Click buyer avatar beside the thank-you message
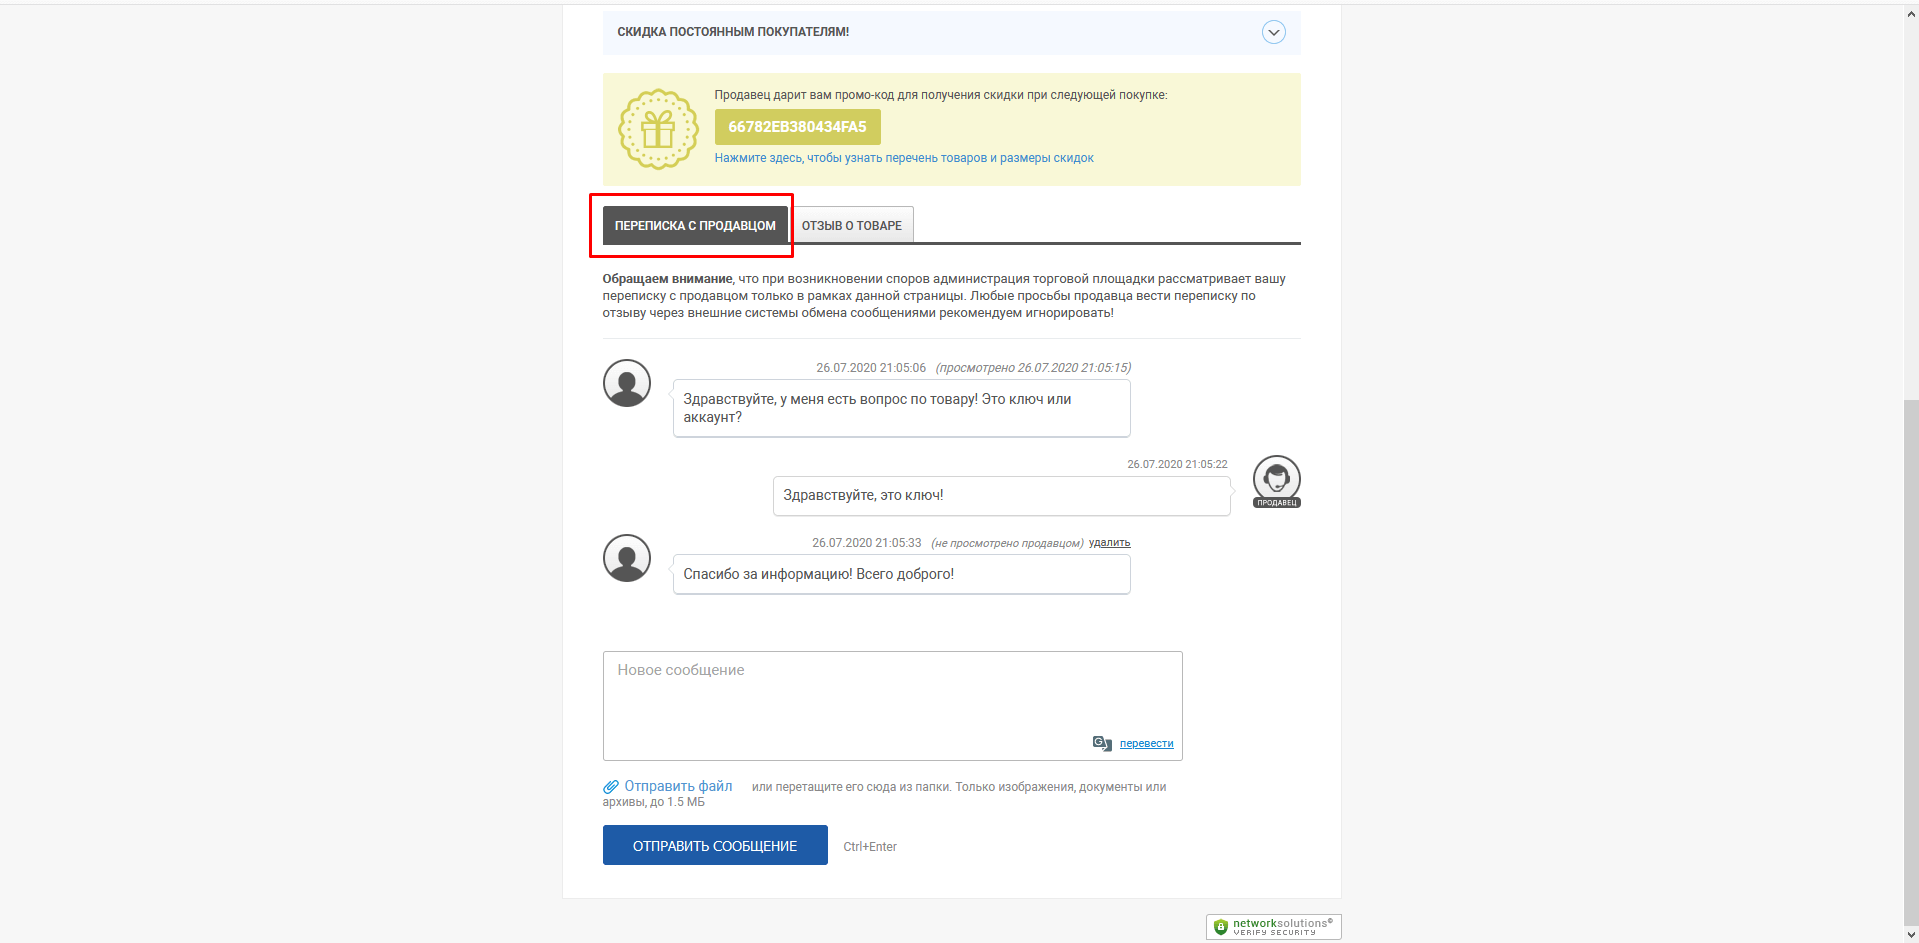Viewport: 1919px width, 943px height. pos(627,558)
